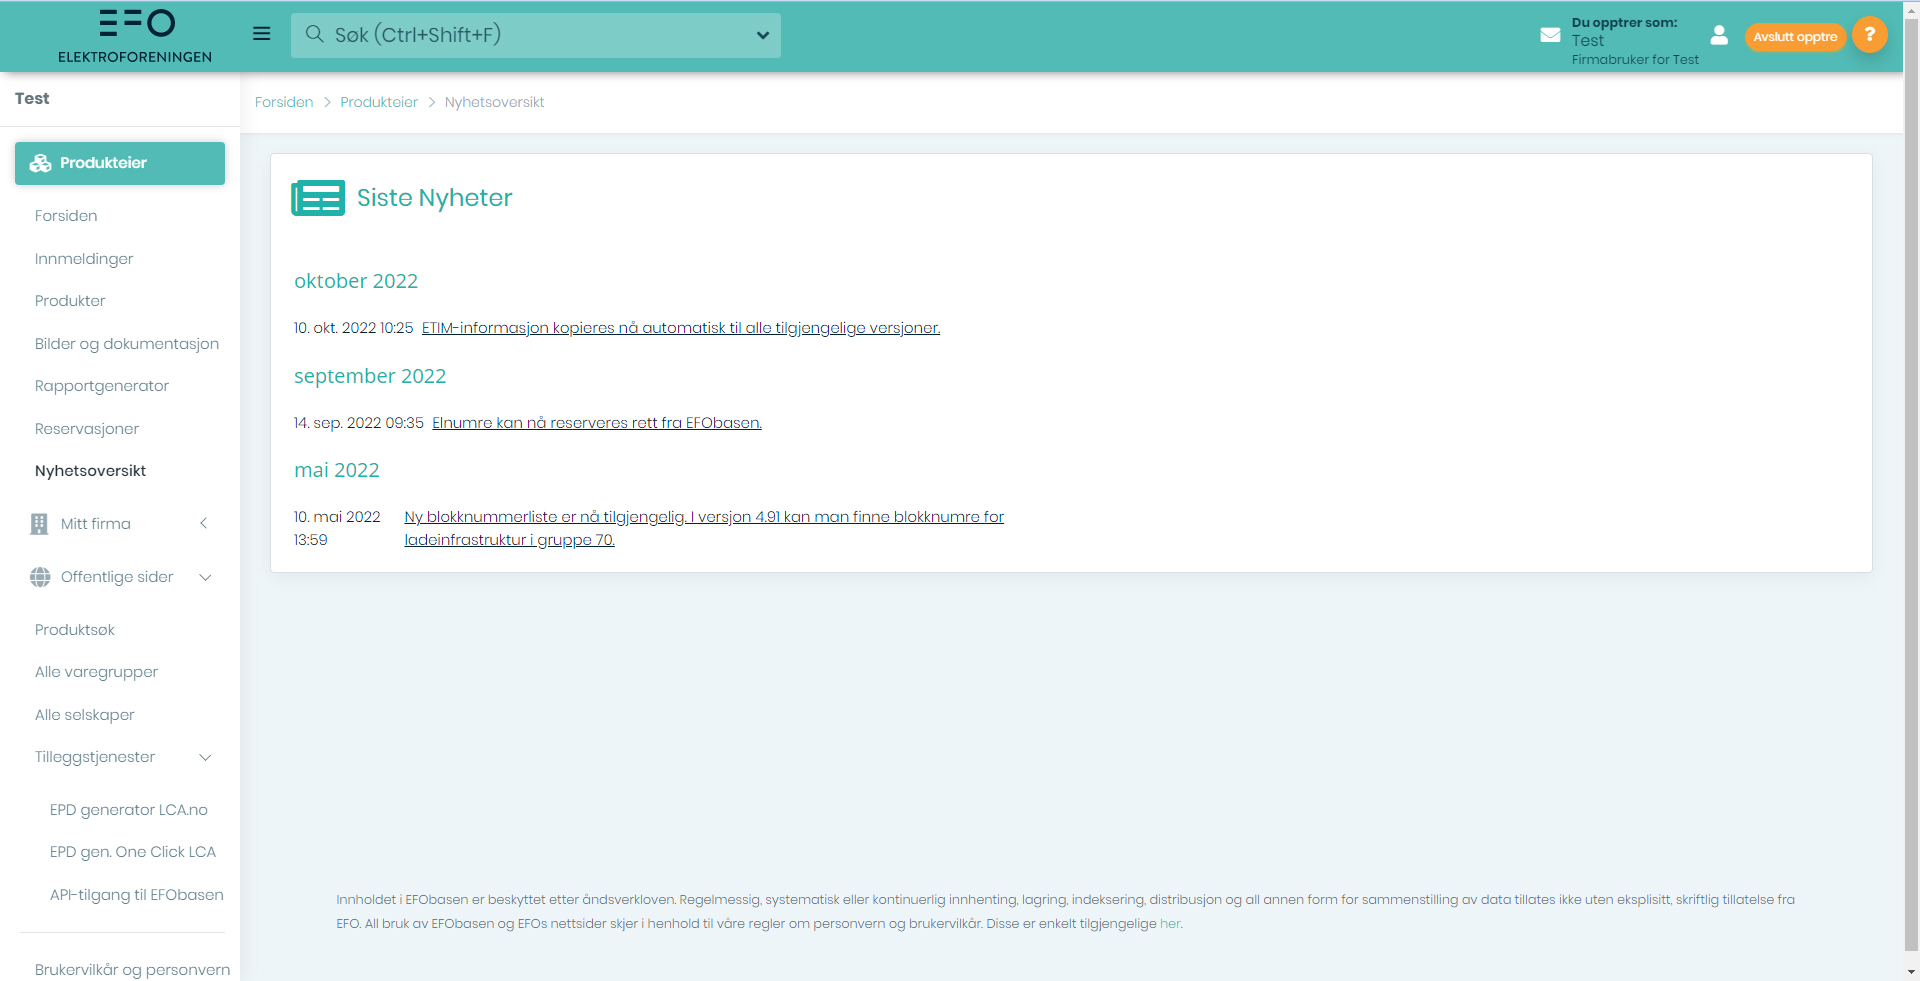
Task: Open the ETIM-informasjon news link
Action: [680, 328]
